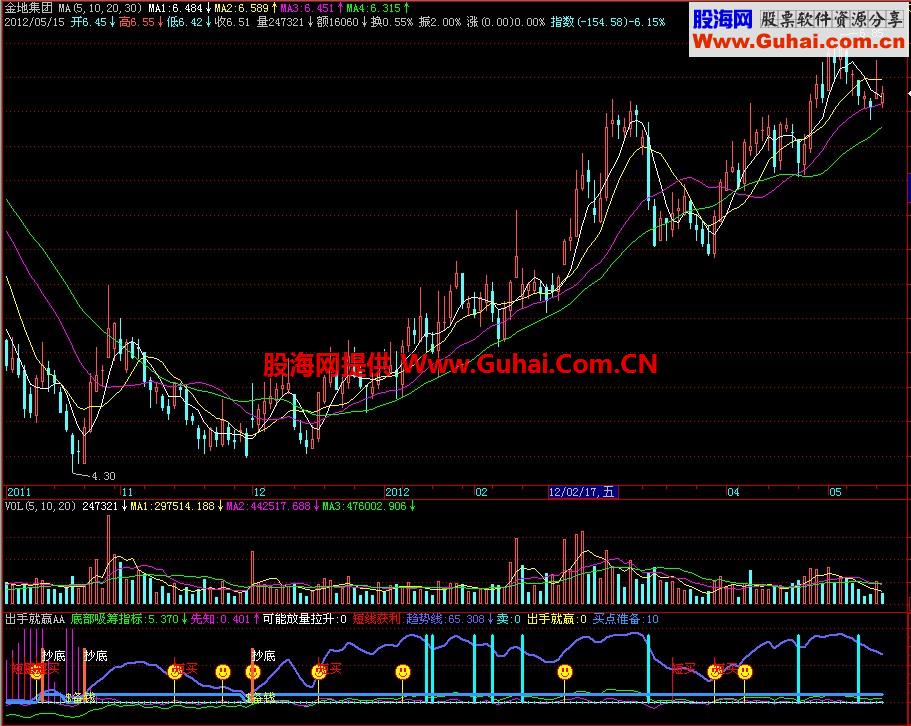
Task: Click the 4.30 lowest price marker
Action: coord(103,476)
